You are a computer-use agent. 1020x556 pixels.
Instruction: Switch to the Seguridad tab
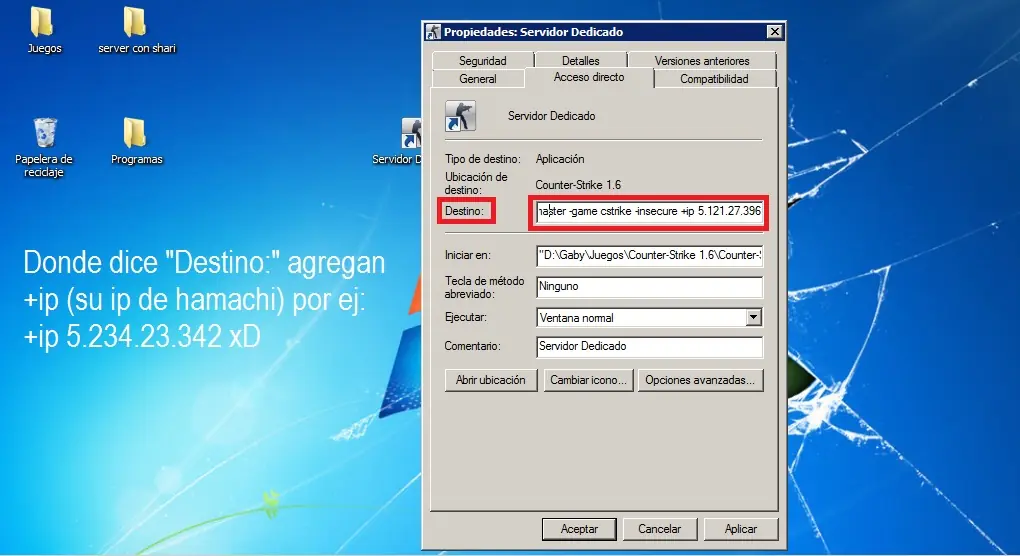coord(482,60)
